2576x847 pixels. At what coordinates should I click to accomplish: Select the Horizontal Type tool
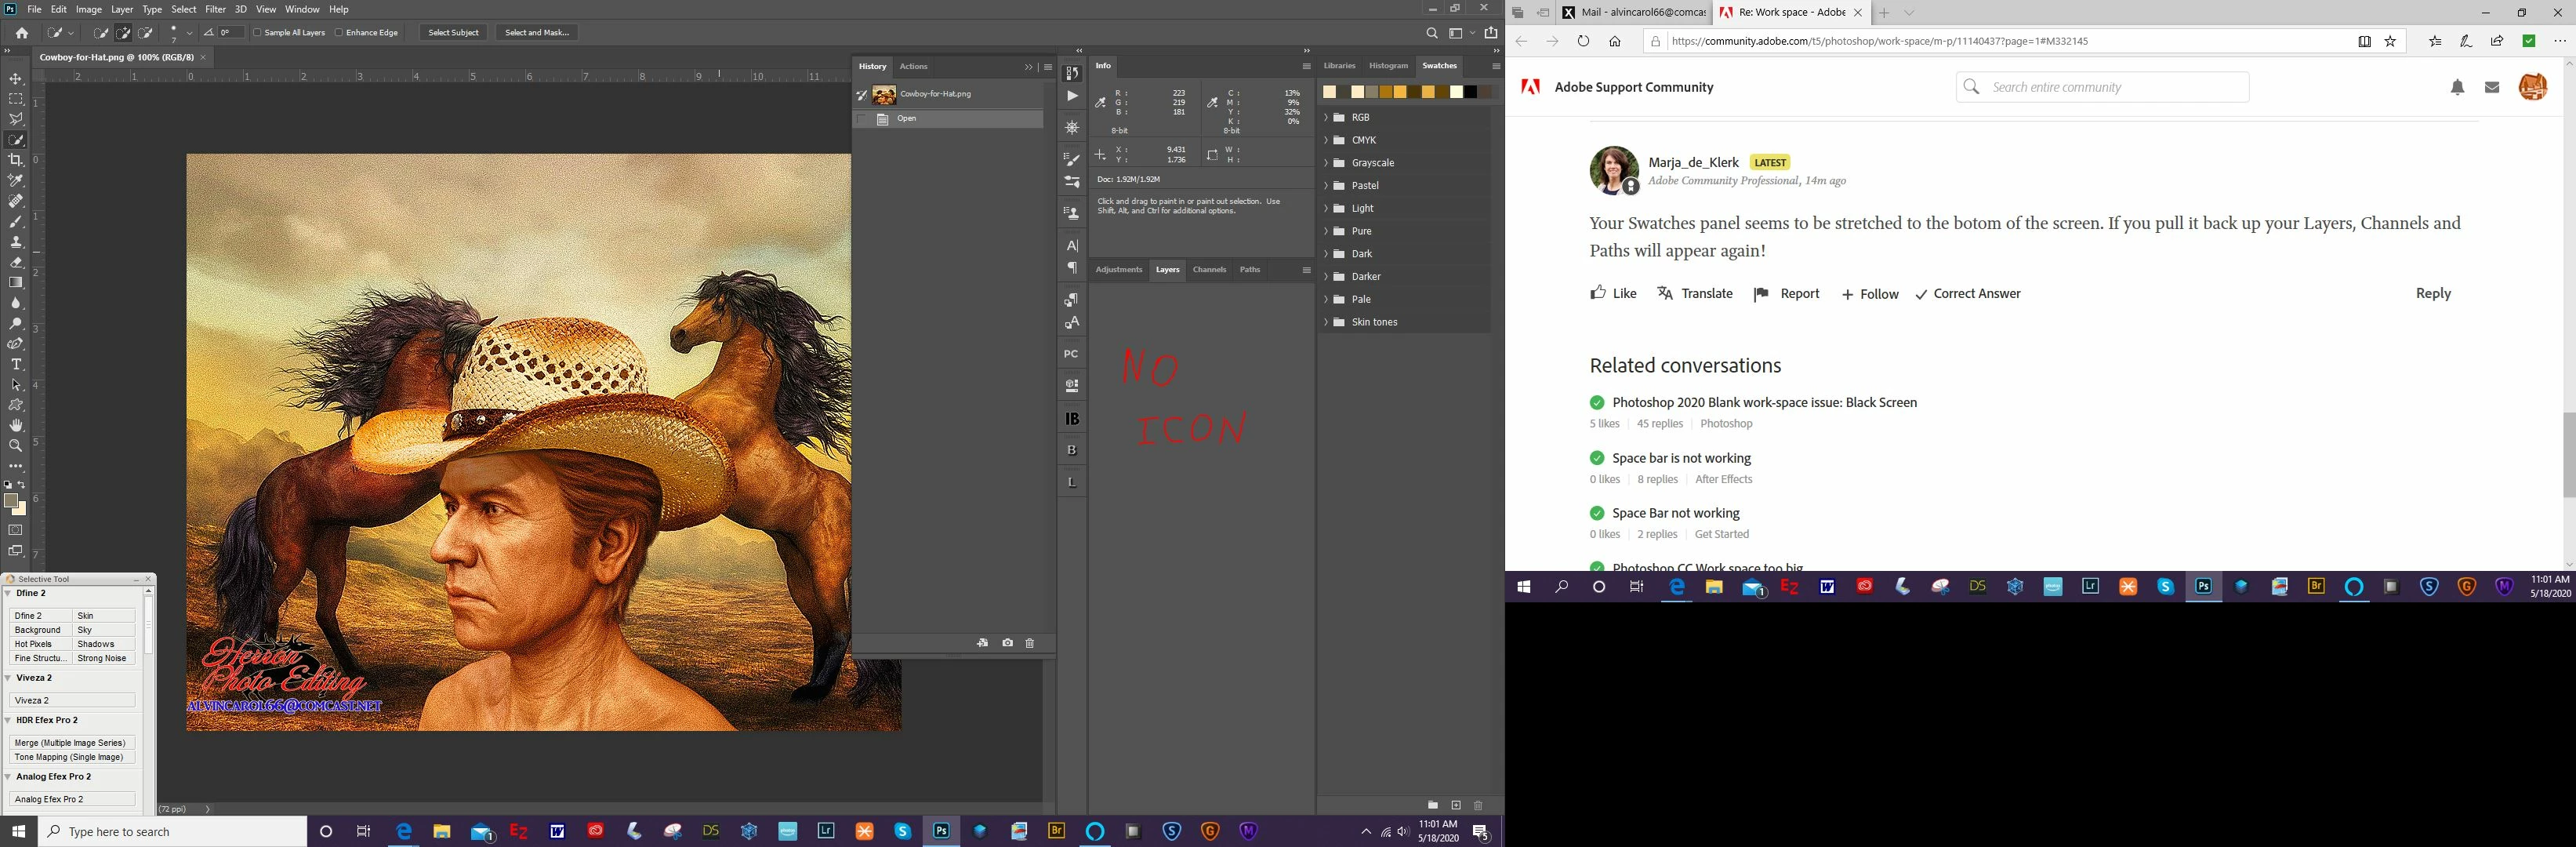pos(16,364)
